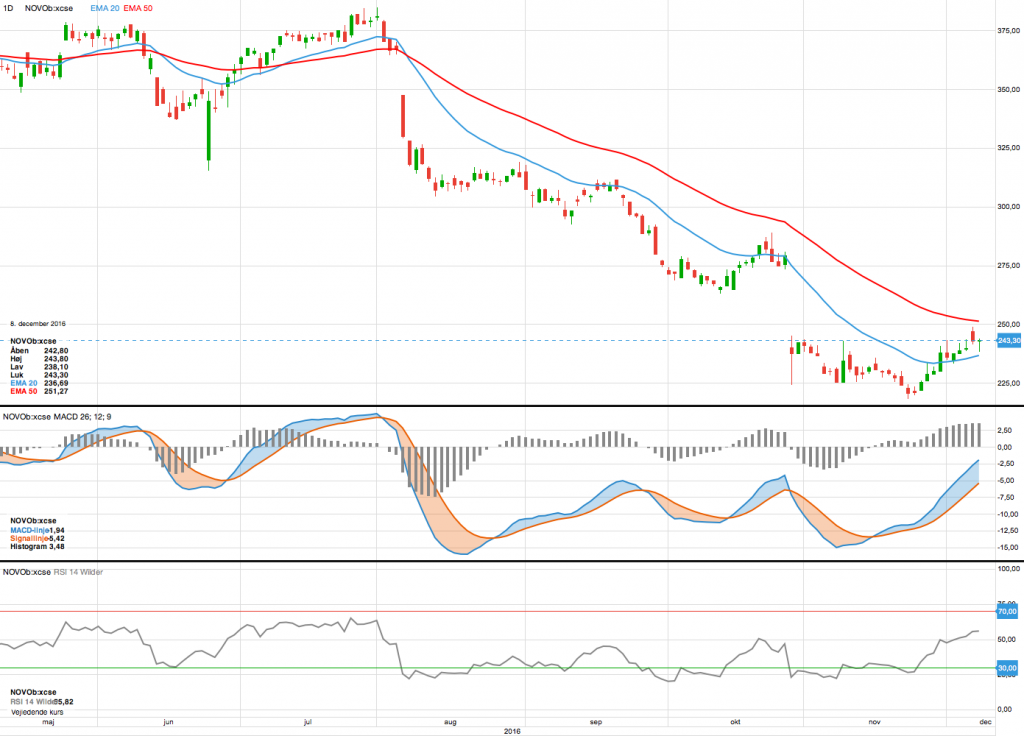Click the blue 30,00 RSI level tag
1024x736 pixels.
(1007, 668)
